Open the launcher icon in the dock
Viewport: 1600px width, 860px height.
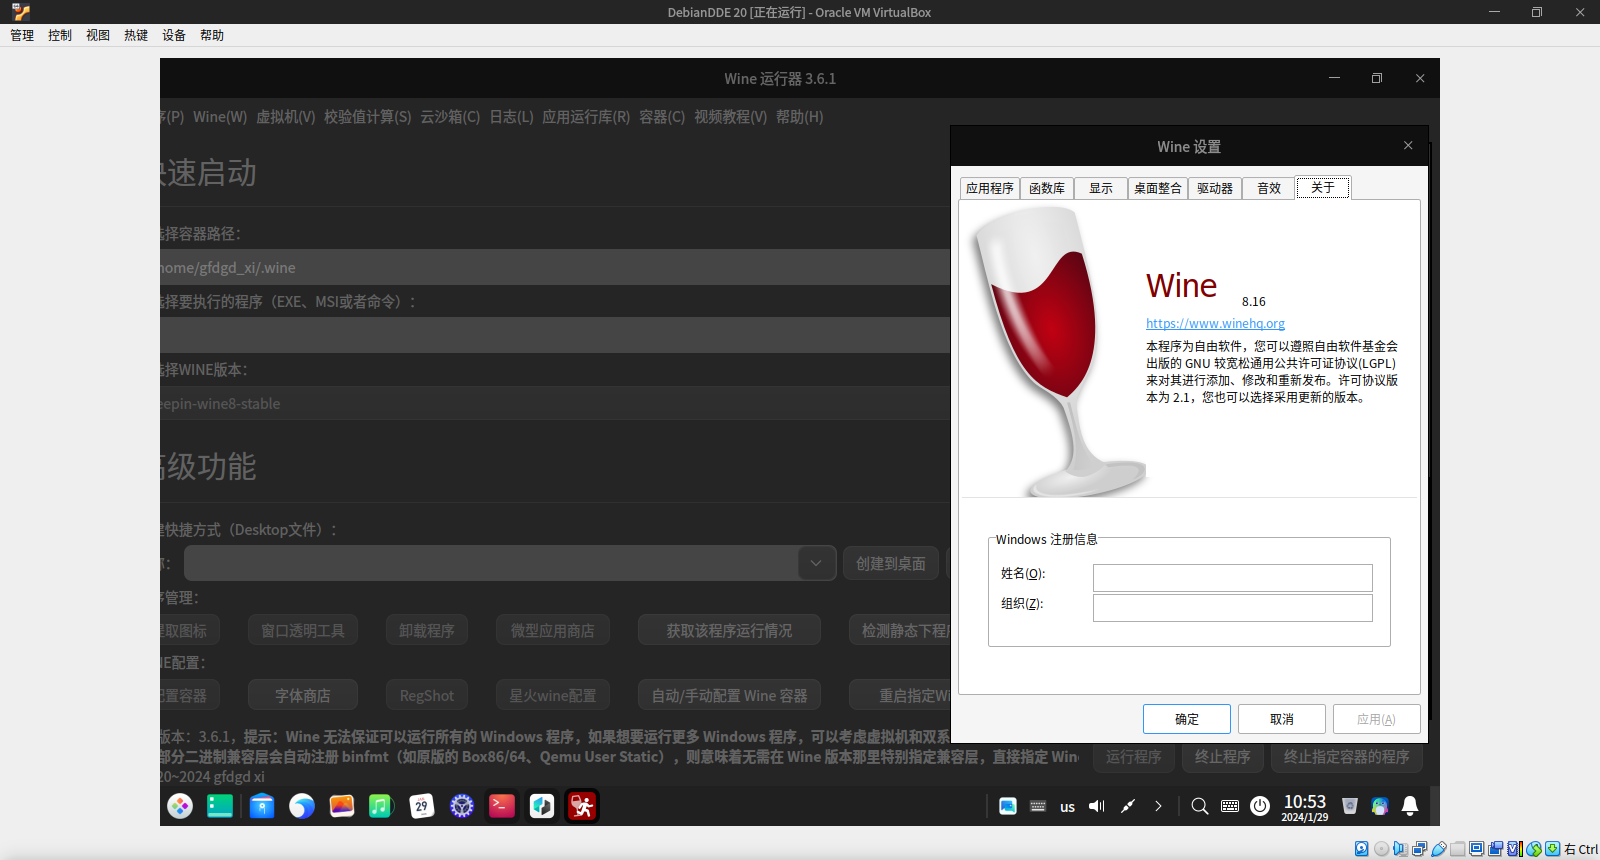[180, 806]
